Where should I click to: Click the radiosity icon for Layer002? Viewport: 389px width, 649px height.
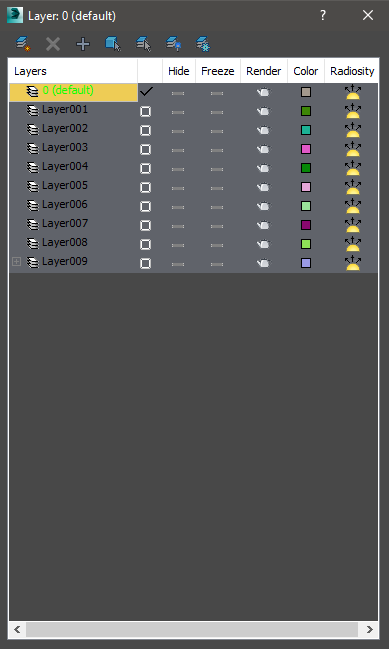(353, 130)
